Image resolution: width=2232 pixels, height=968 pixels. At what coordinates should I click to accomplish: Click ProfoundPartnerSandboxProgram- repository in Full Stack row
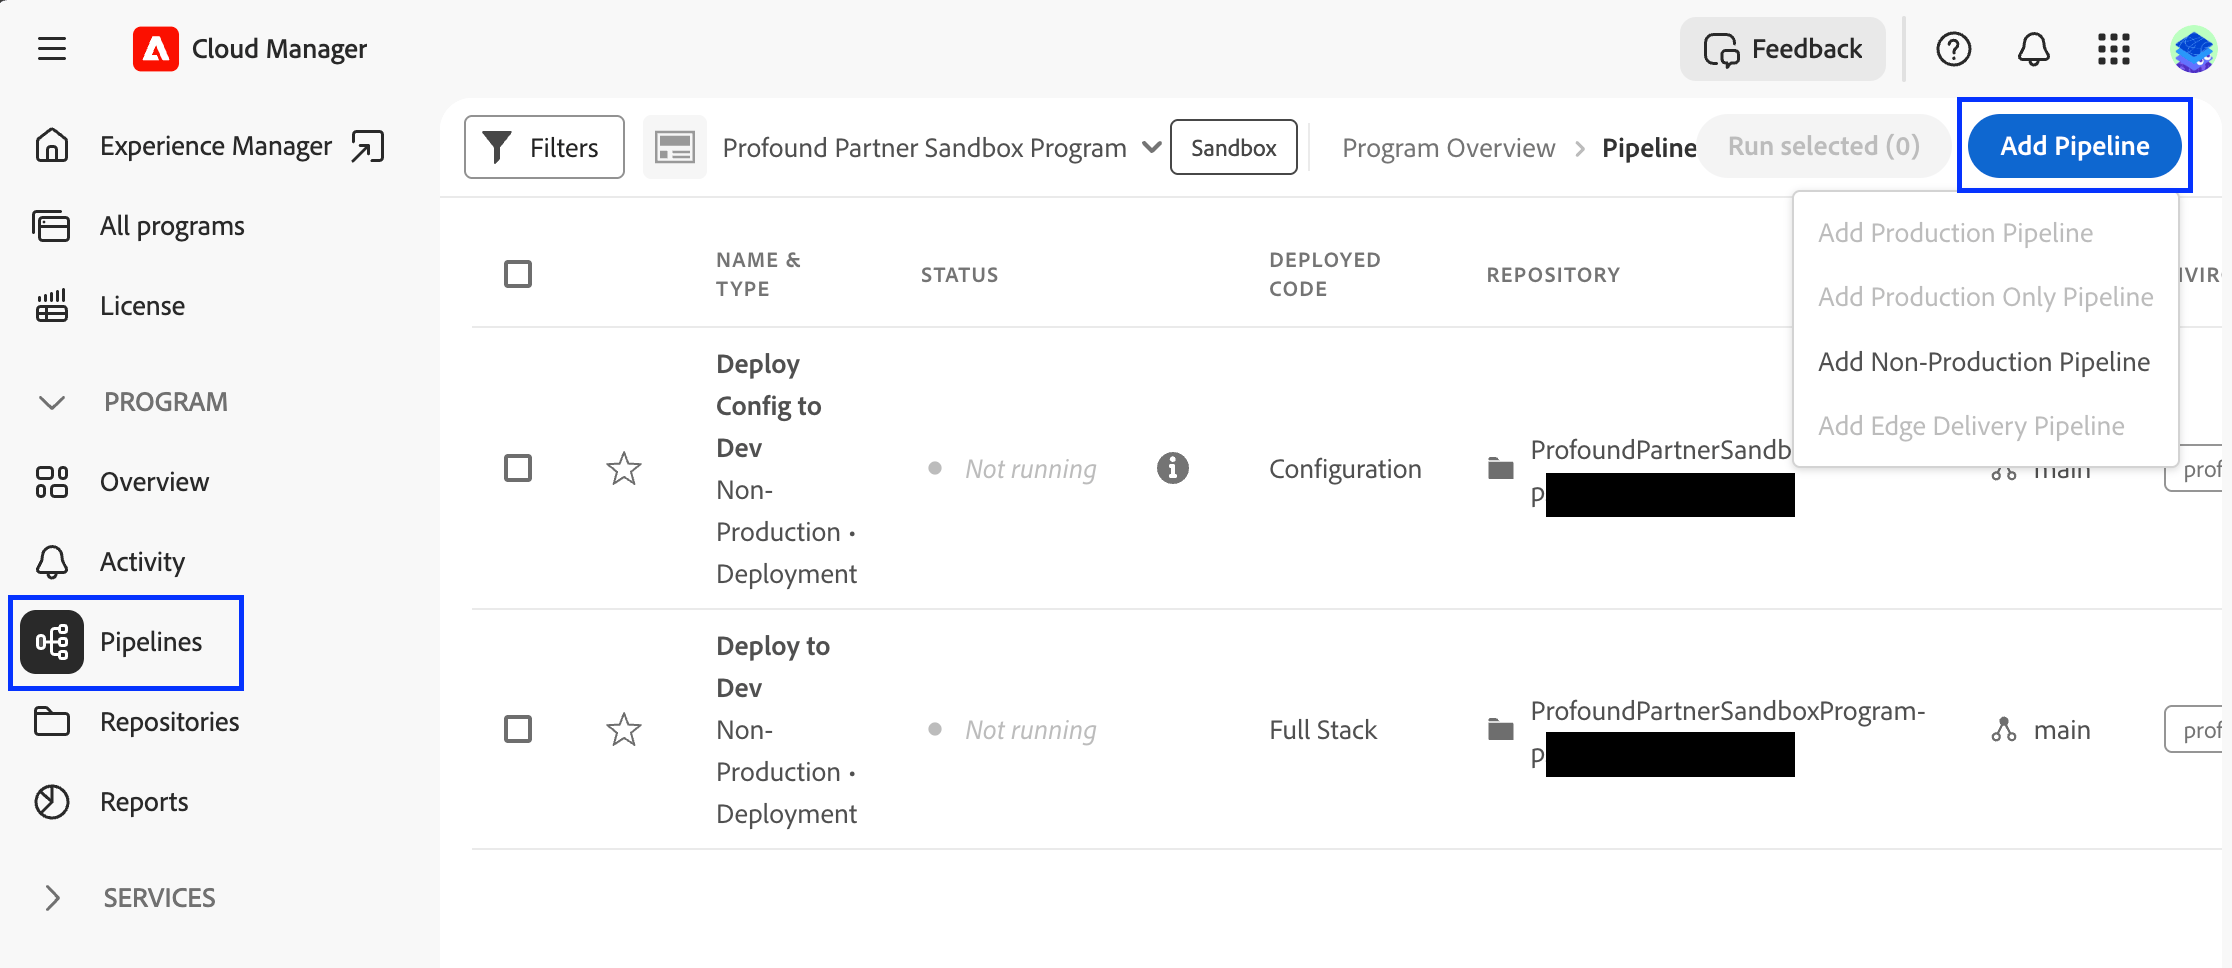[1727, 711]
